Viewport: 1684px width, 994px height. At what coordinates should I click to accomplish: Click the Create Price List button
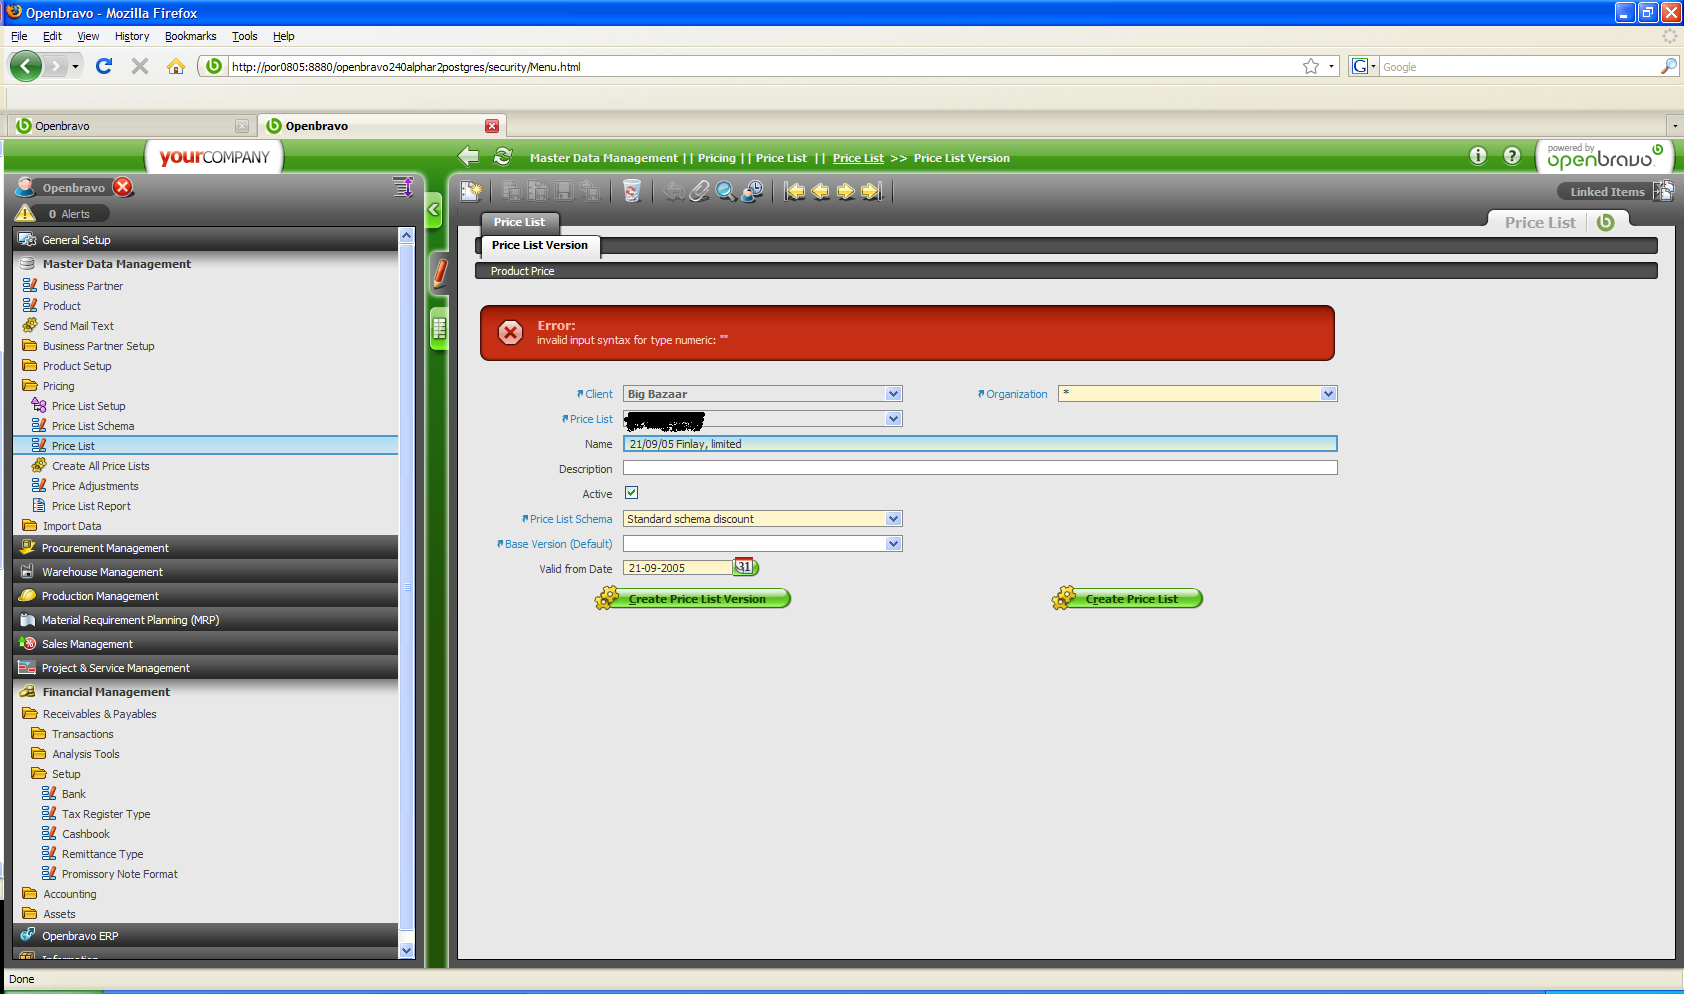1127,599
